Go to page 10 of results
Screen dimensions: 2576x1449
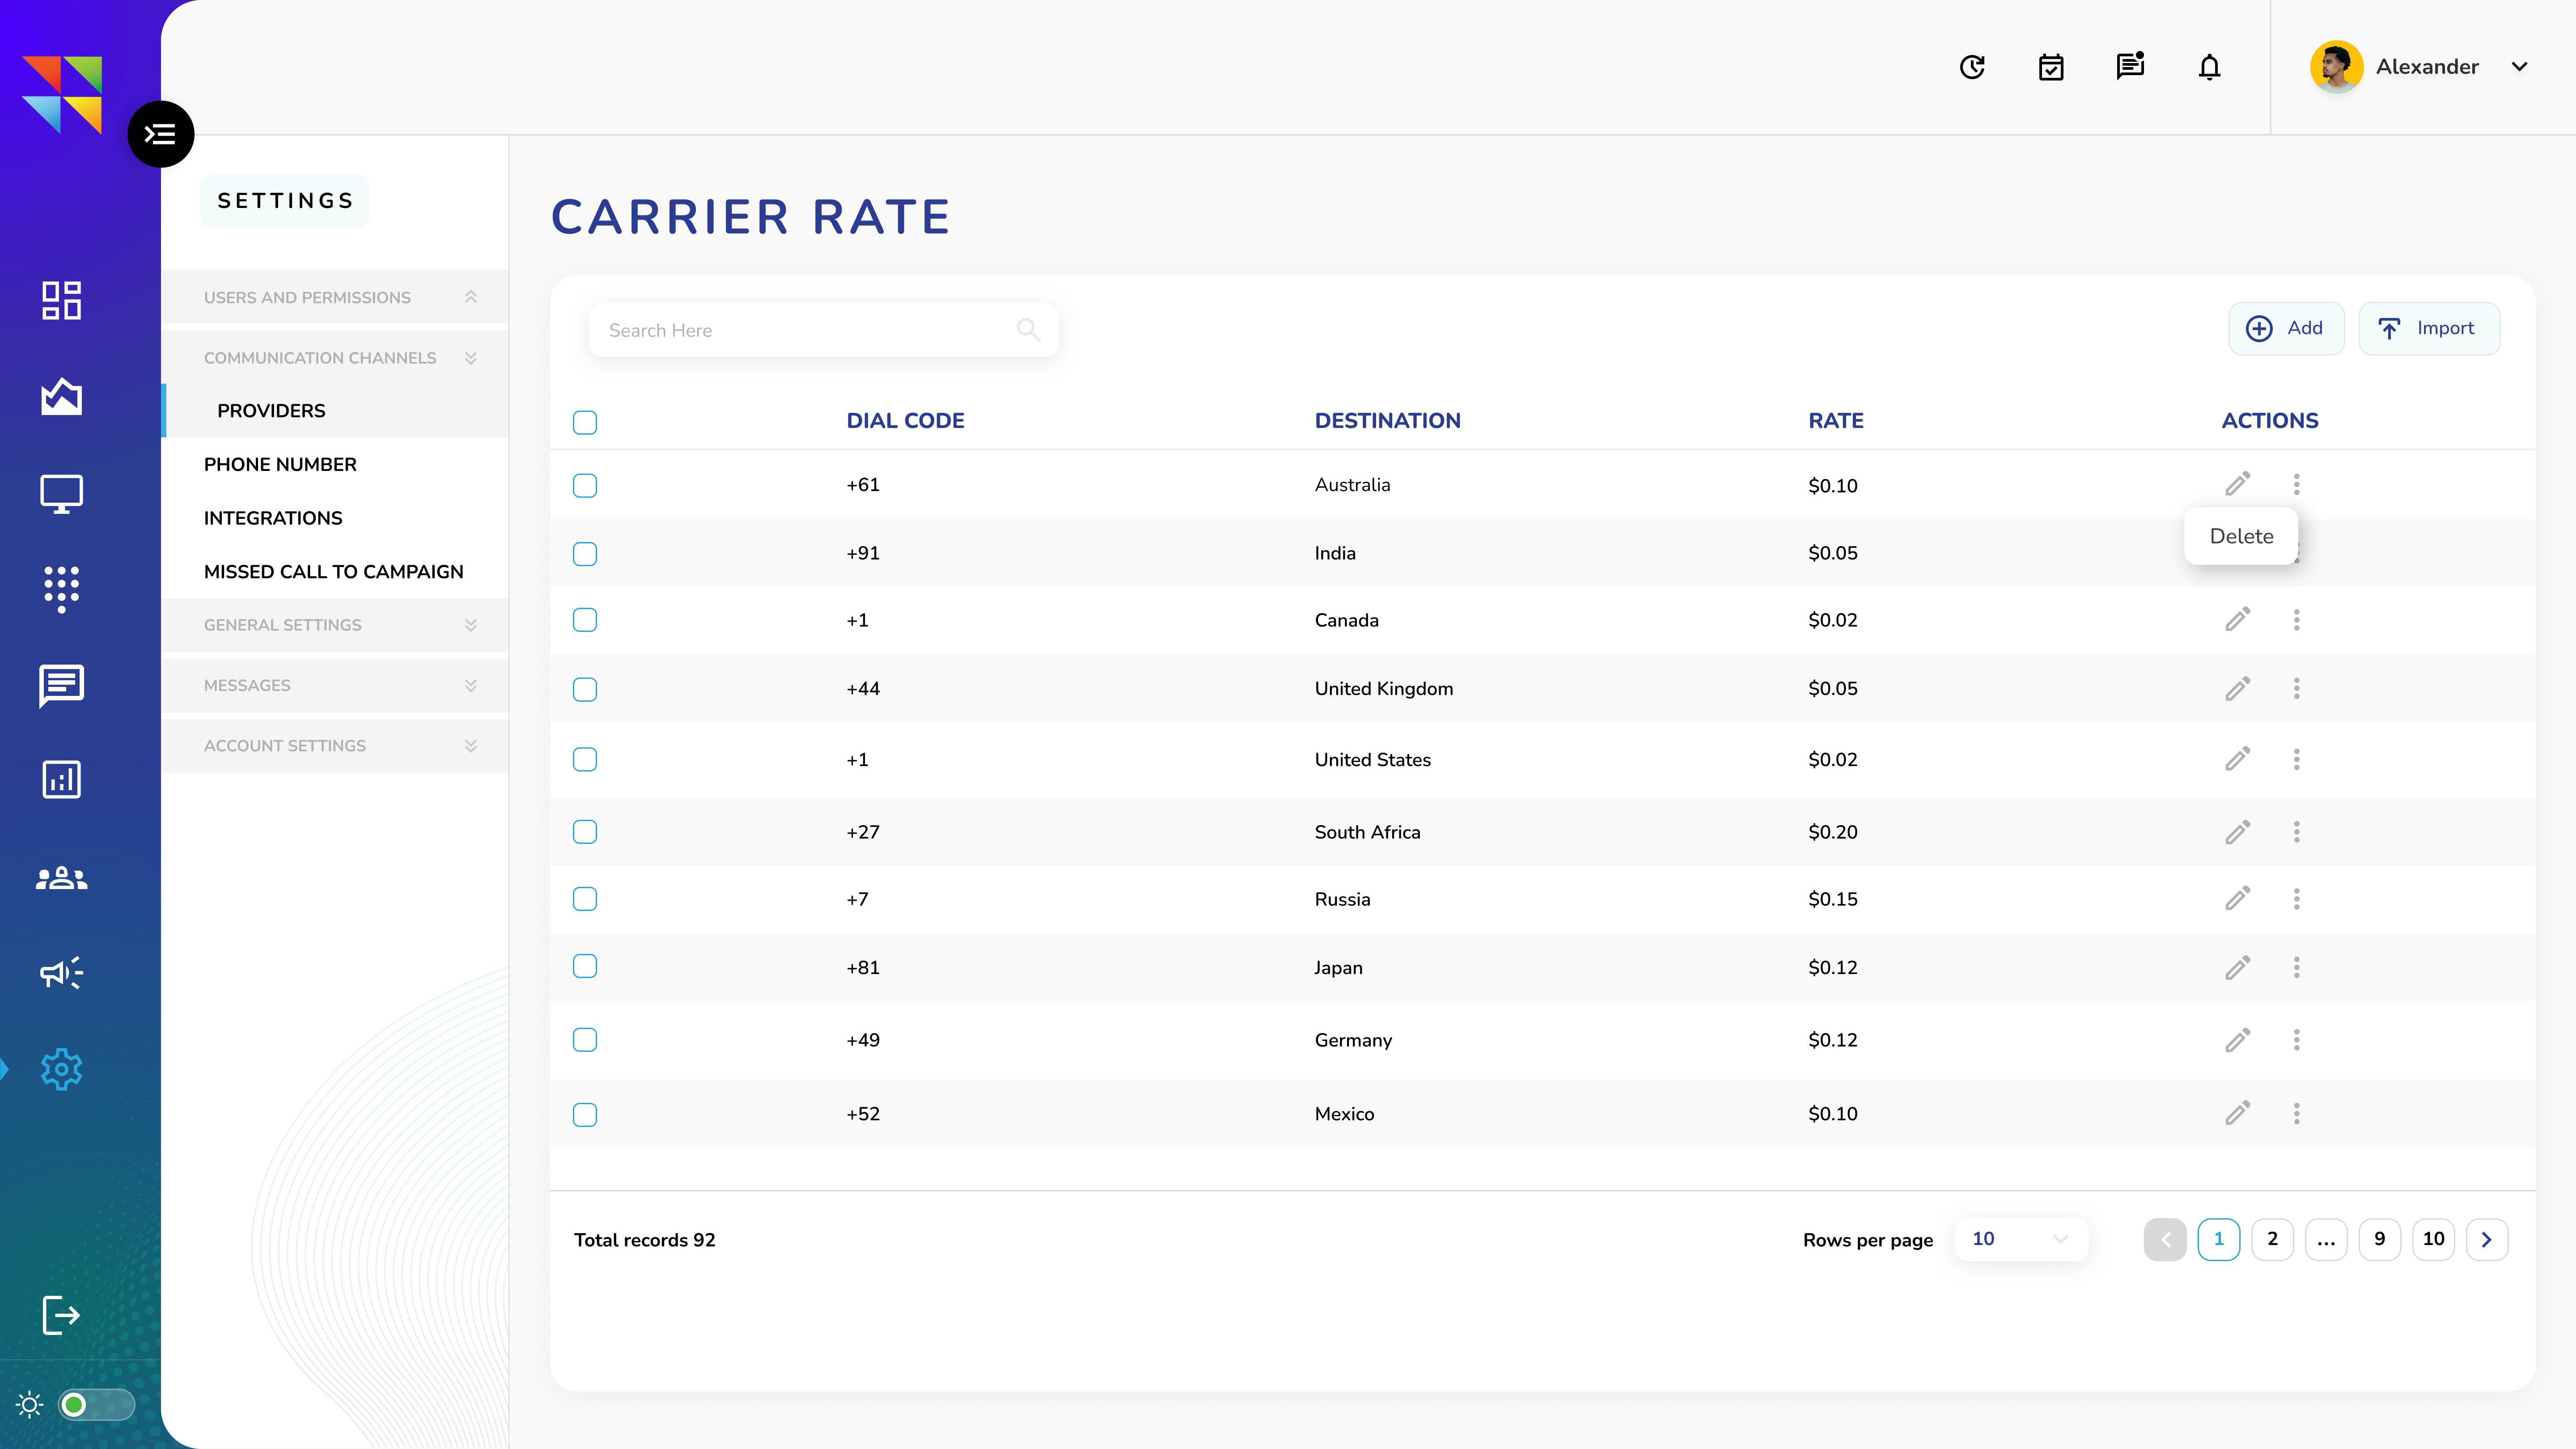click(2433, 1239)
